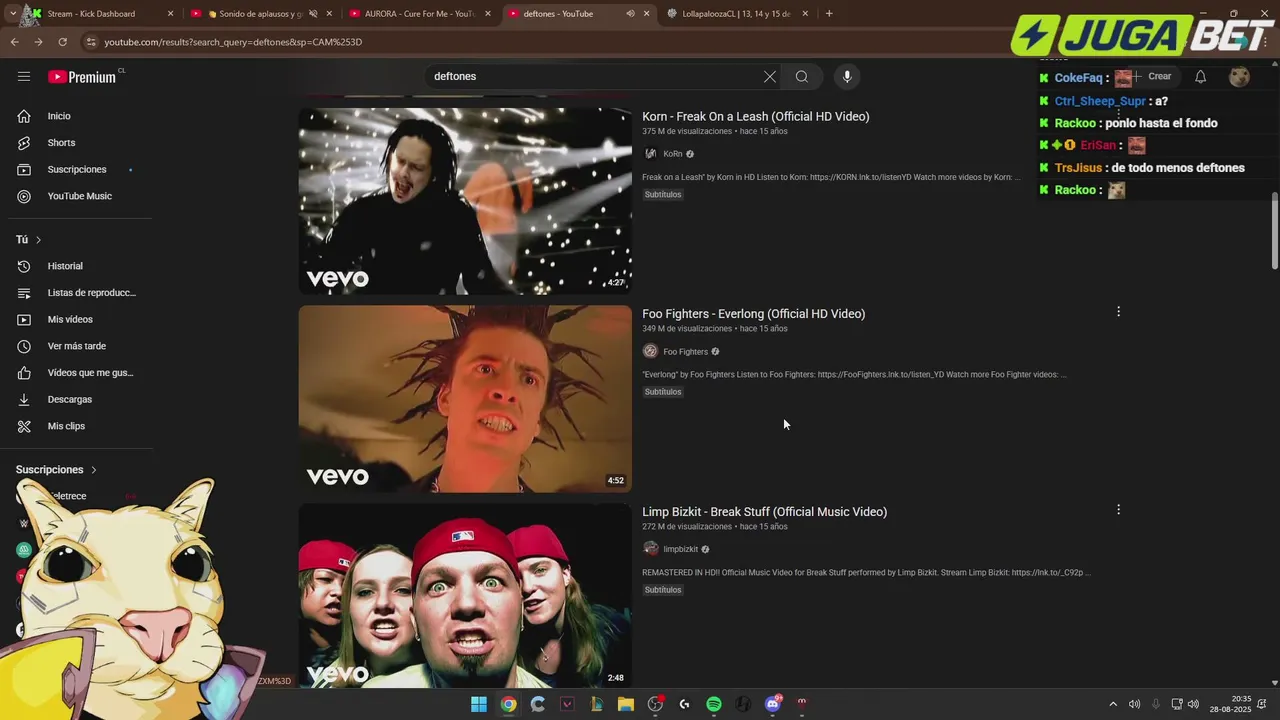Click the Foo Fighters channel avatar icon

coord(650,351)
